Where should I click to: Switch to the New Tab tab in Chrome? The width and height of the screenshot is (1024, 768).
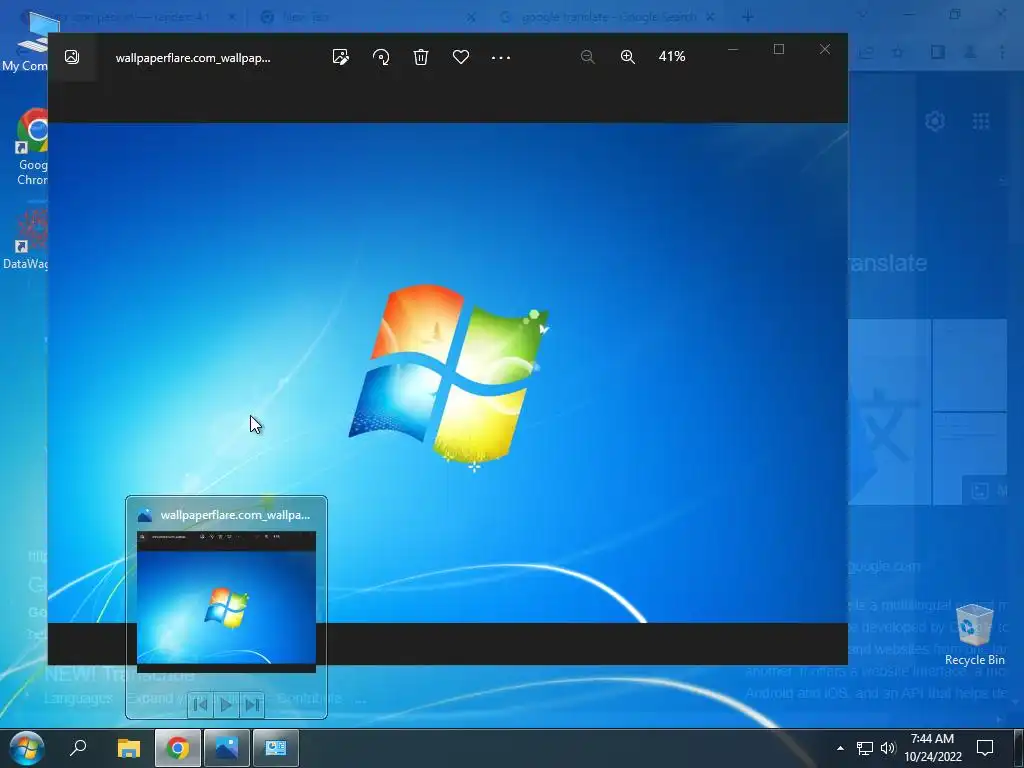[362, 17]
